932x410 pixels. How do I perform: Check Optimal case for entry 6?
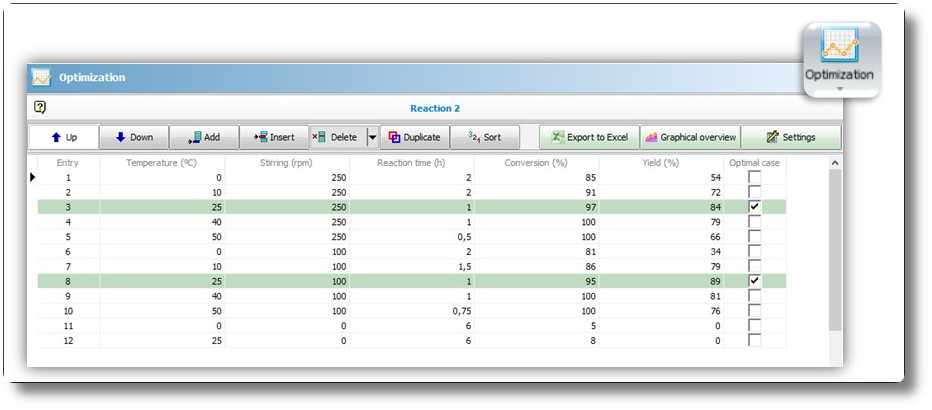point(754,251)
